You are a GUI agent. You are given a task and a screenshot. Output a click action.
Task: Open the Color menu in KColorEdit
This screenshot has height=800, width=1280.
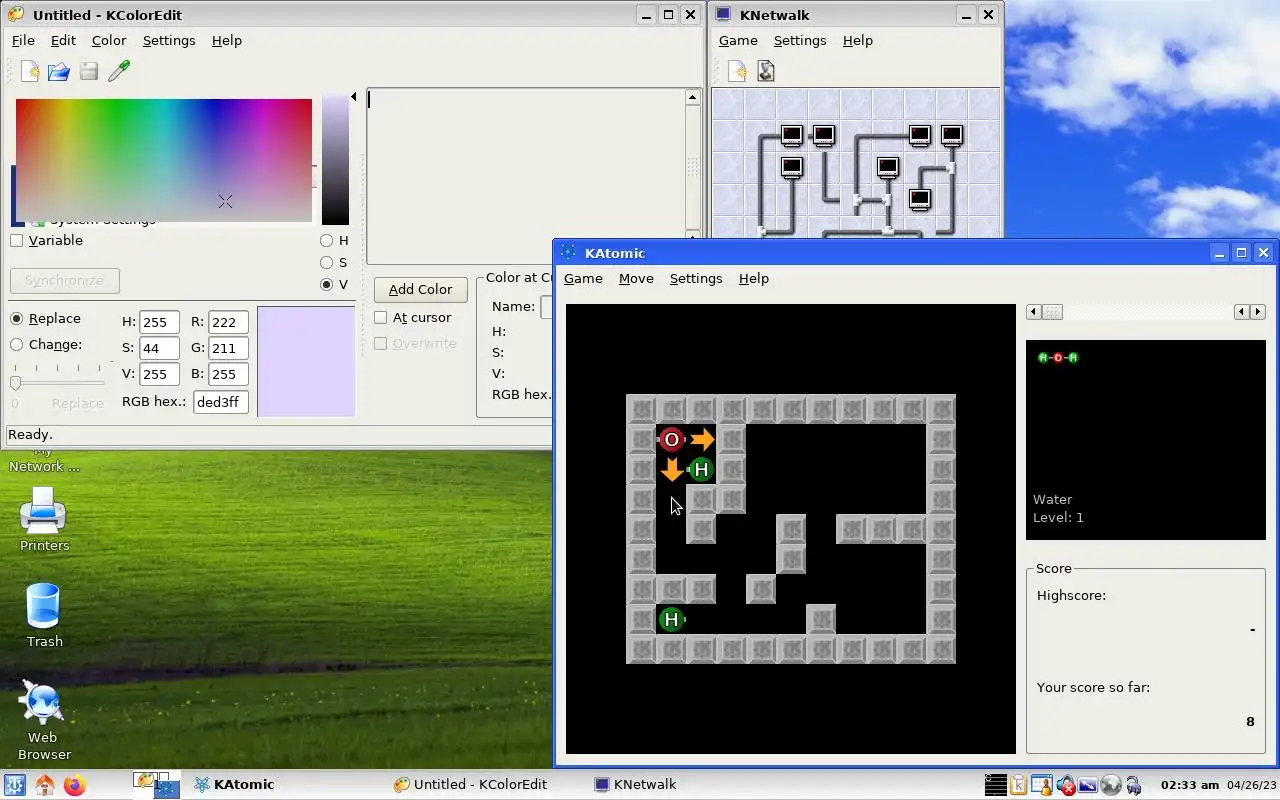point(109,40)
